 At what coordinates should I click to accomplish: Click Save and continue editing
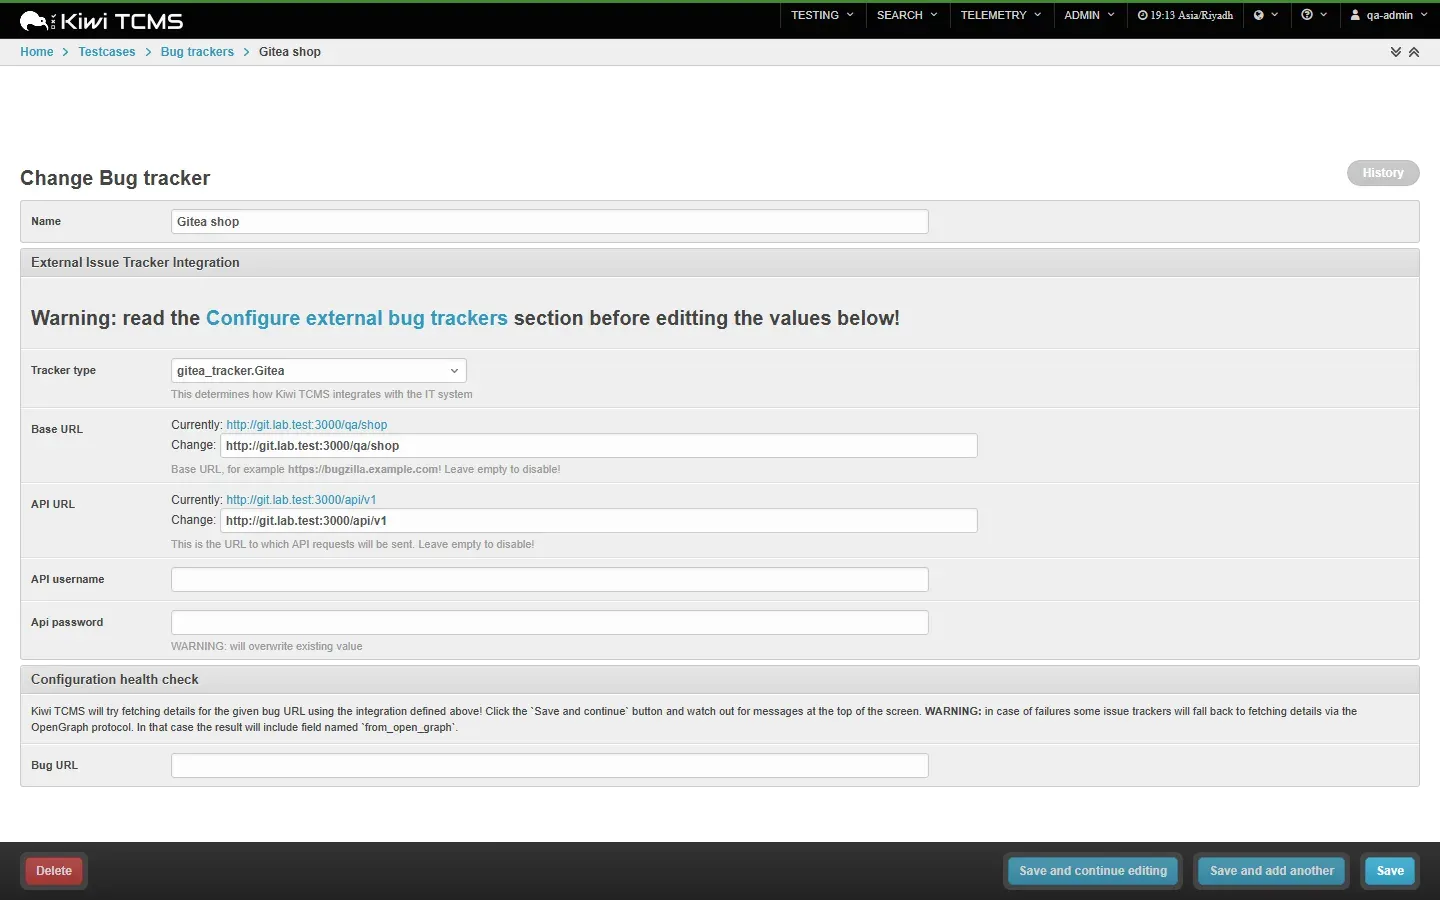click(x=1093, y=871)
